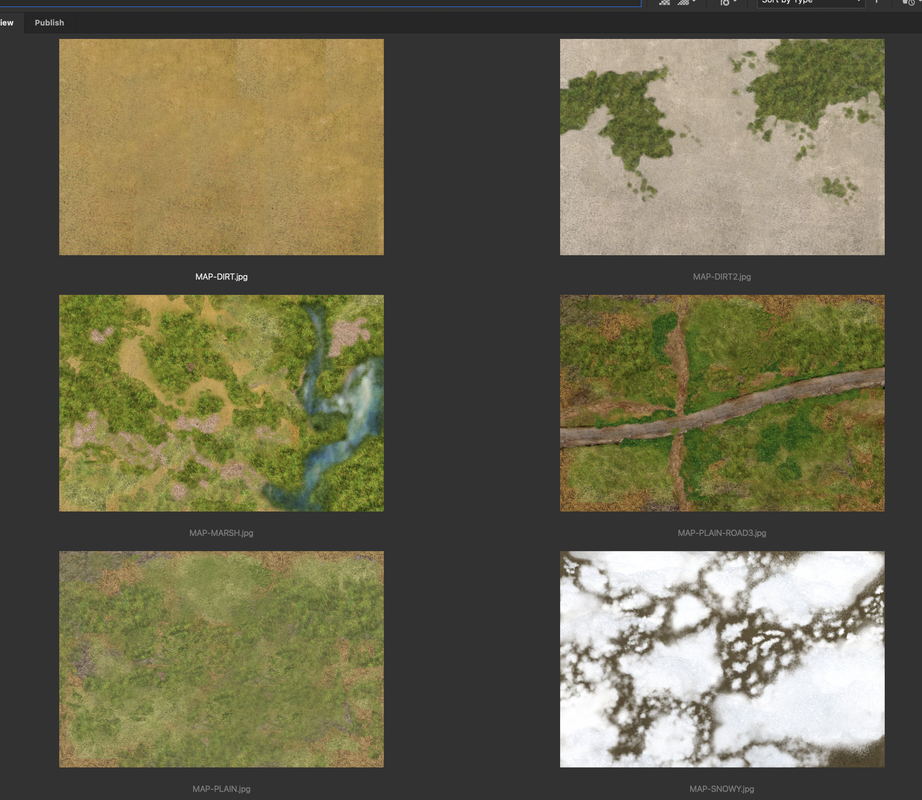This screenshot has width=922, height=800.
Task: Select the MAP-DIRT.jpg thumbnail
Action: 221,147
